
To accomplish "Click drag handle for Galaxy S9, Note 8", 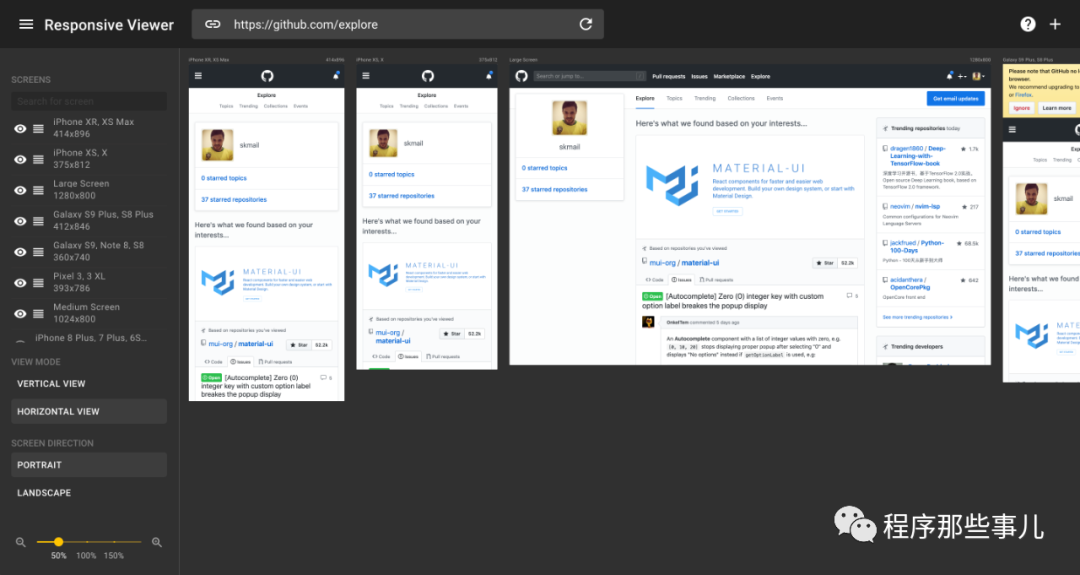I will [x=39, y=252].
